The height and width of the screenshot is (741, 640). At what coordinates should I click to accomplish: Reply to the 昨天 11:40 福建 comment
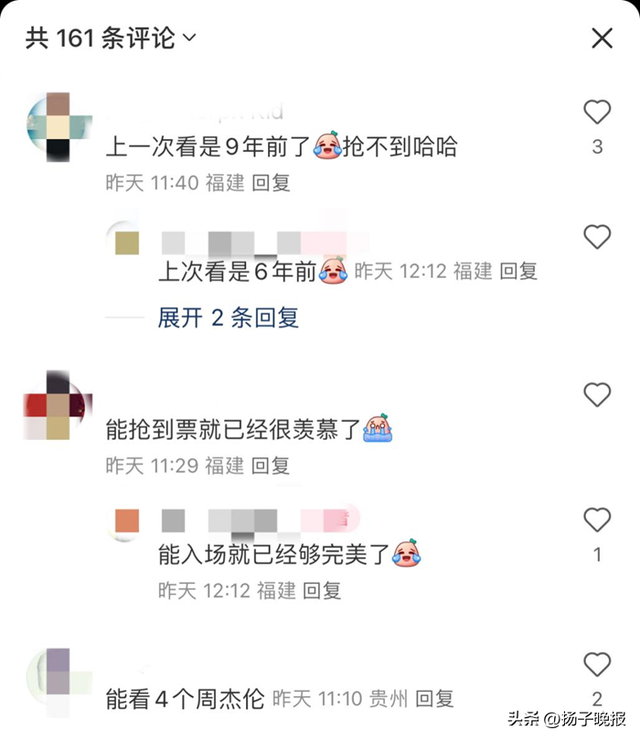click(x=271, y=183)
